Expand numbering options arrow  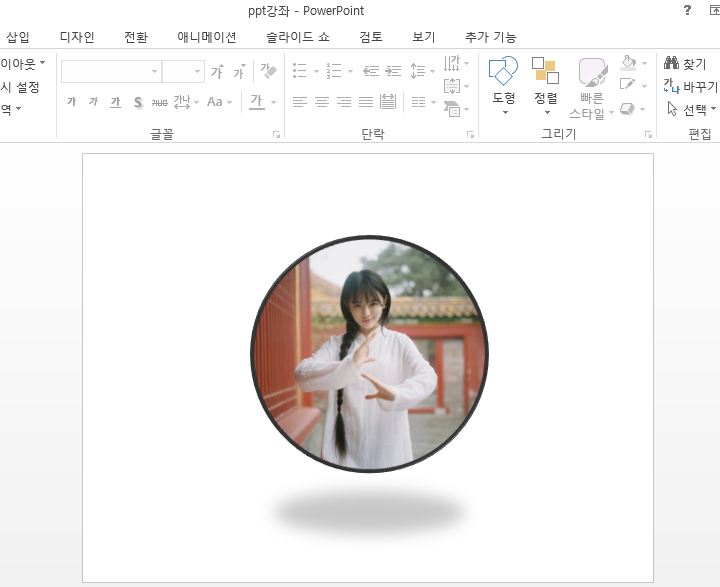[x=350, y=72]
